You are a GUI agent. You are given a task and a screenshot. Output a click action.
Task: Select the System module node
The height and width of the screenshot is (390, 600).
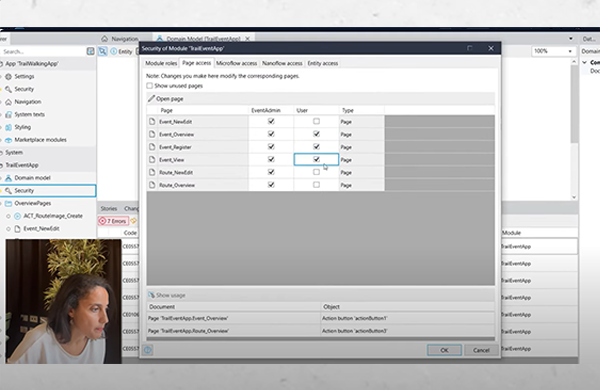[14, 152]
